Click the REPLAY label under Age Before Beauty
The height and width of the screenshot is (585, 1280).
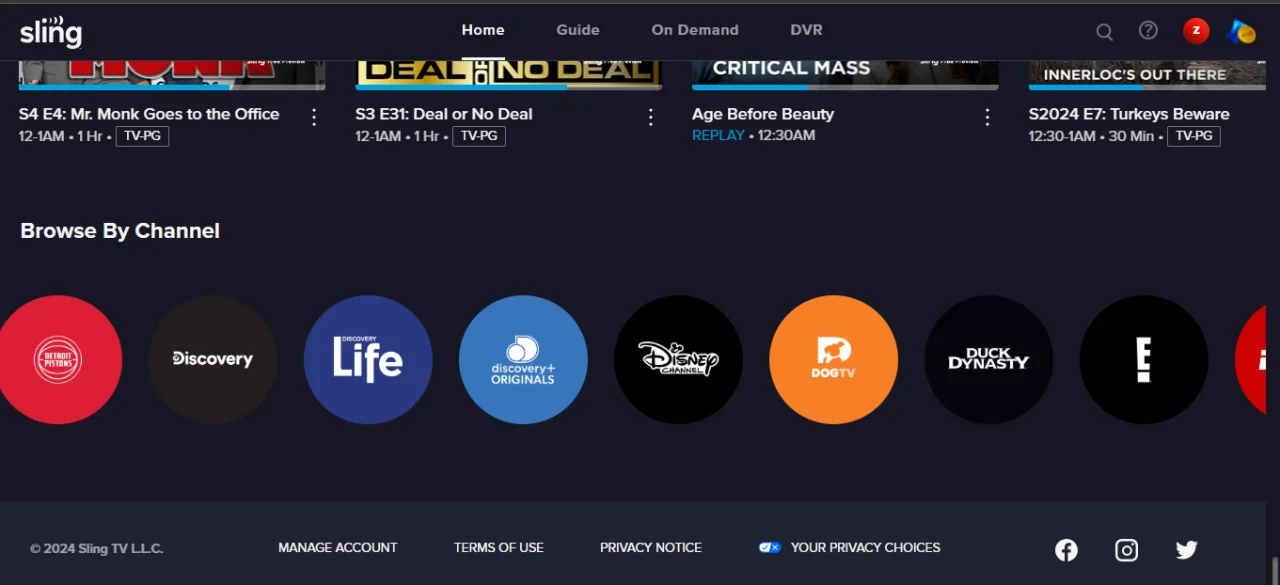[718, 135]
